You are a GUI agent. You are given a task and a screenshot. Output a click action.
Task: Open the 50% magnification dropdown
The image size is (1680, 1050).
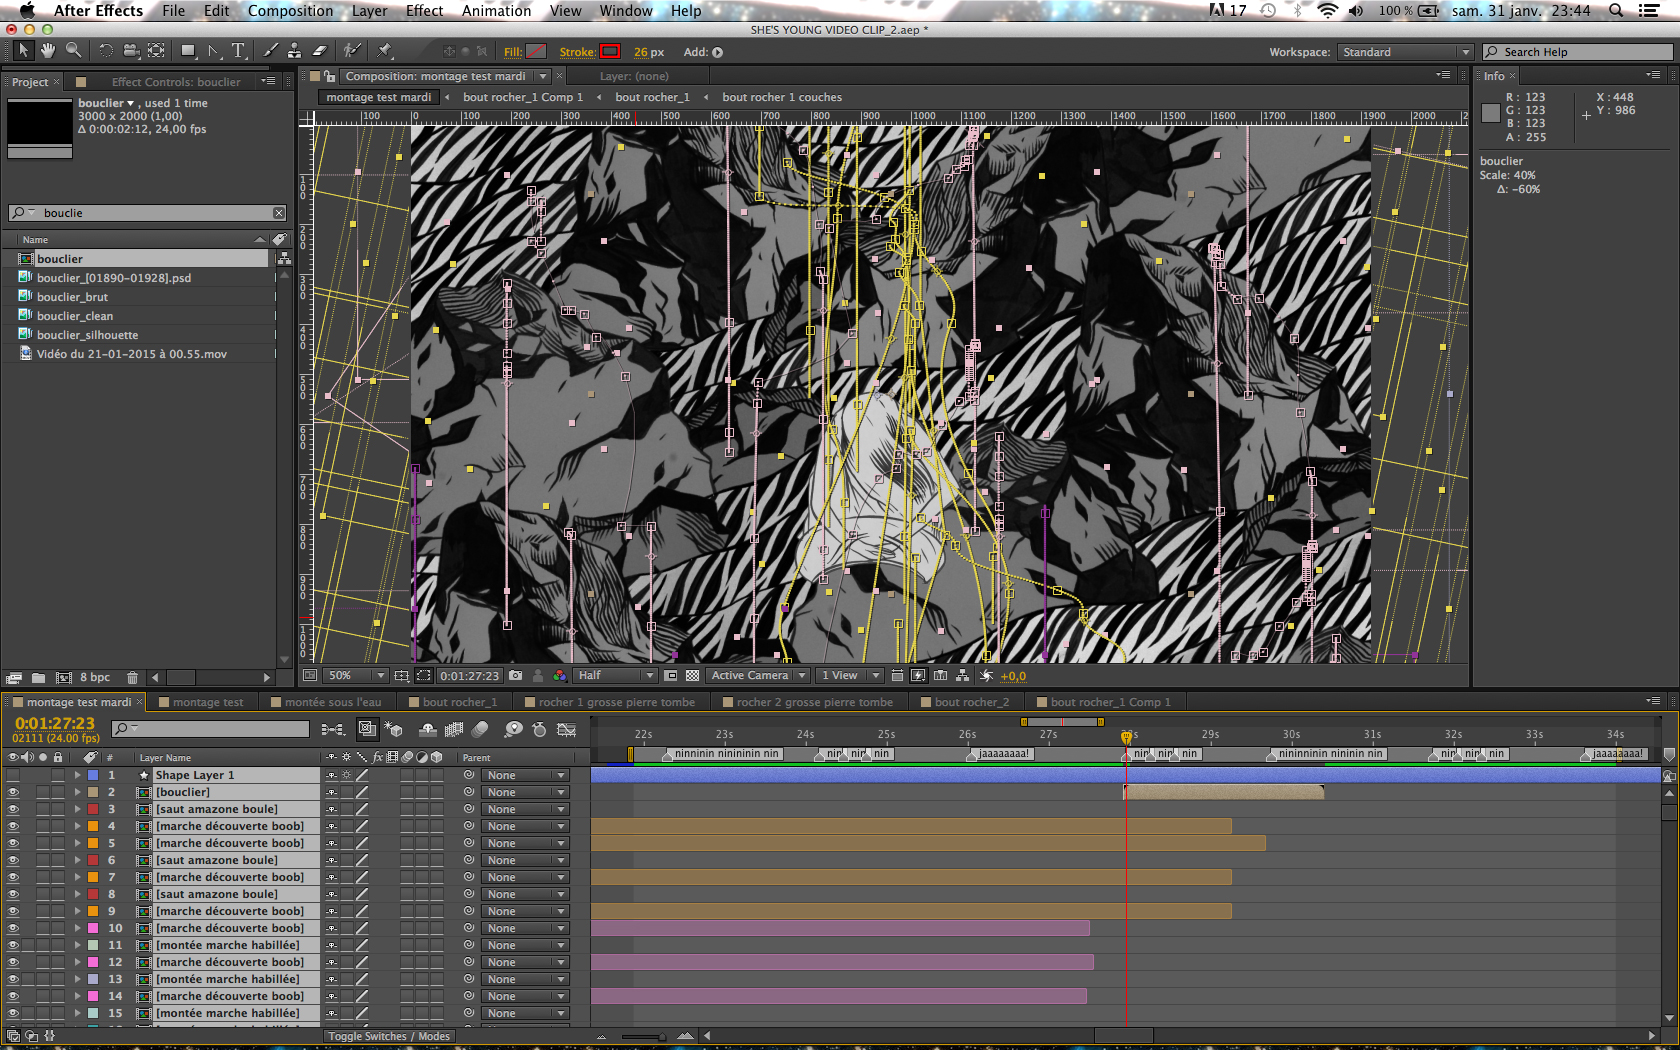(357, 676)
